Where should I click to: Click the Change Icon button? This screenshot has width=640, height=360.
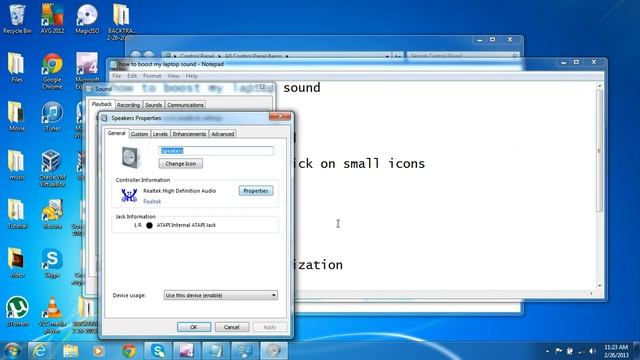point(180,164)
